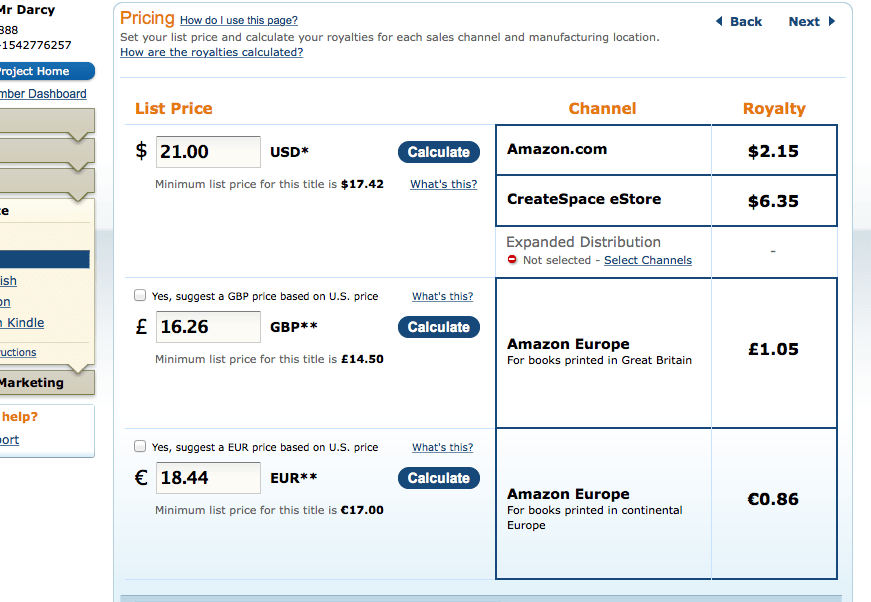The image size is (871, 602).
Task: Click the GBP list price field
Action: [x=208, y=327]
